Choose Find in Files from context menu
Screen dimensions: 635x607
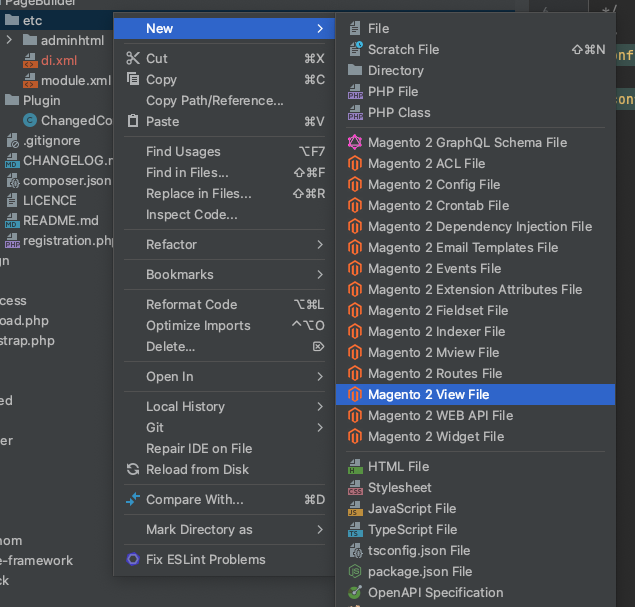coord(224,173)
